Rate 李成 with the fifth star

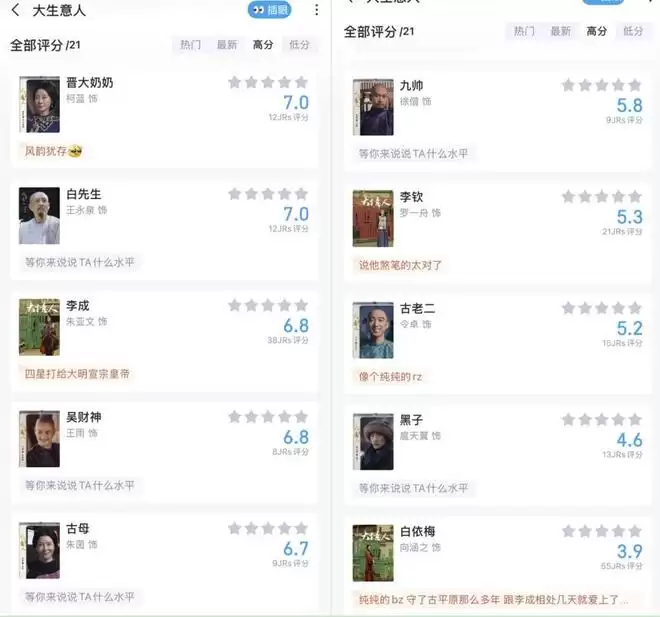coord(301,305)
